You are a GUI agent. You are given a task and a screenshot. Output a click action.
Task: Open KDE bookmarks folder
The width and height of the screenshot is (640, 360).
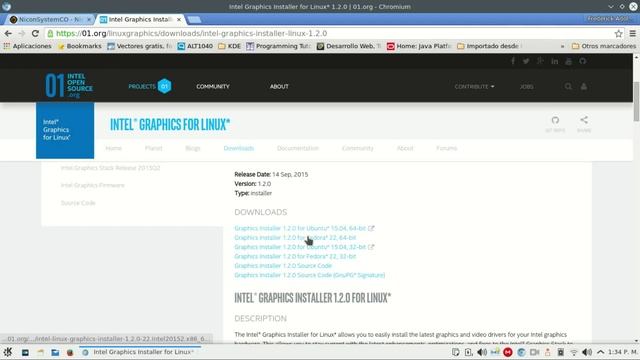229,46
